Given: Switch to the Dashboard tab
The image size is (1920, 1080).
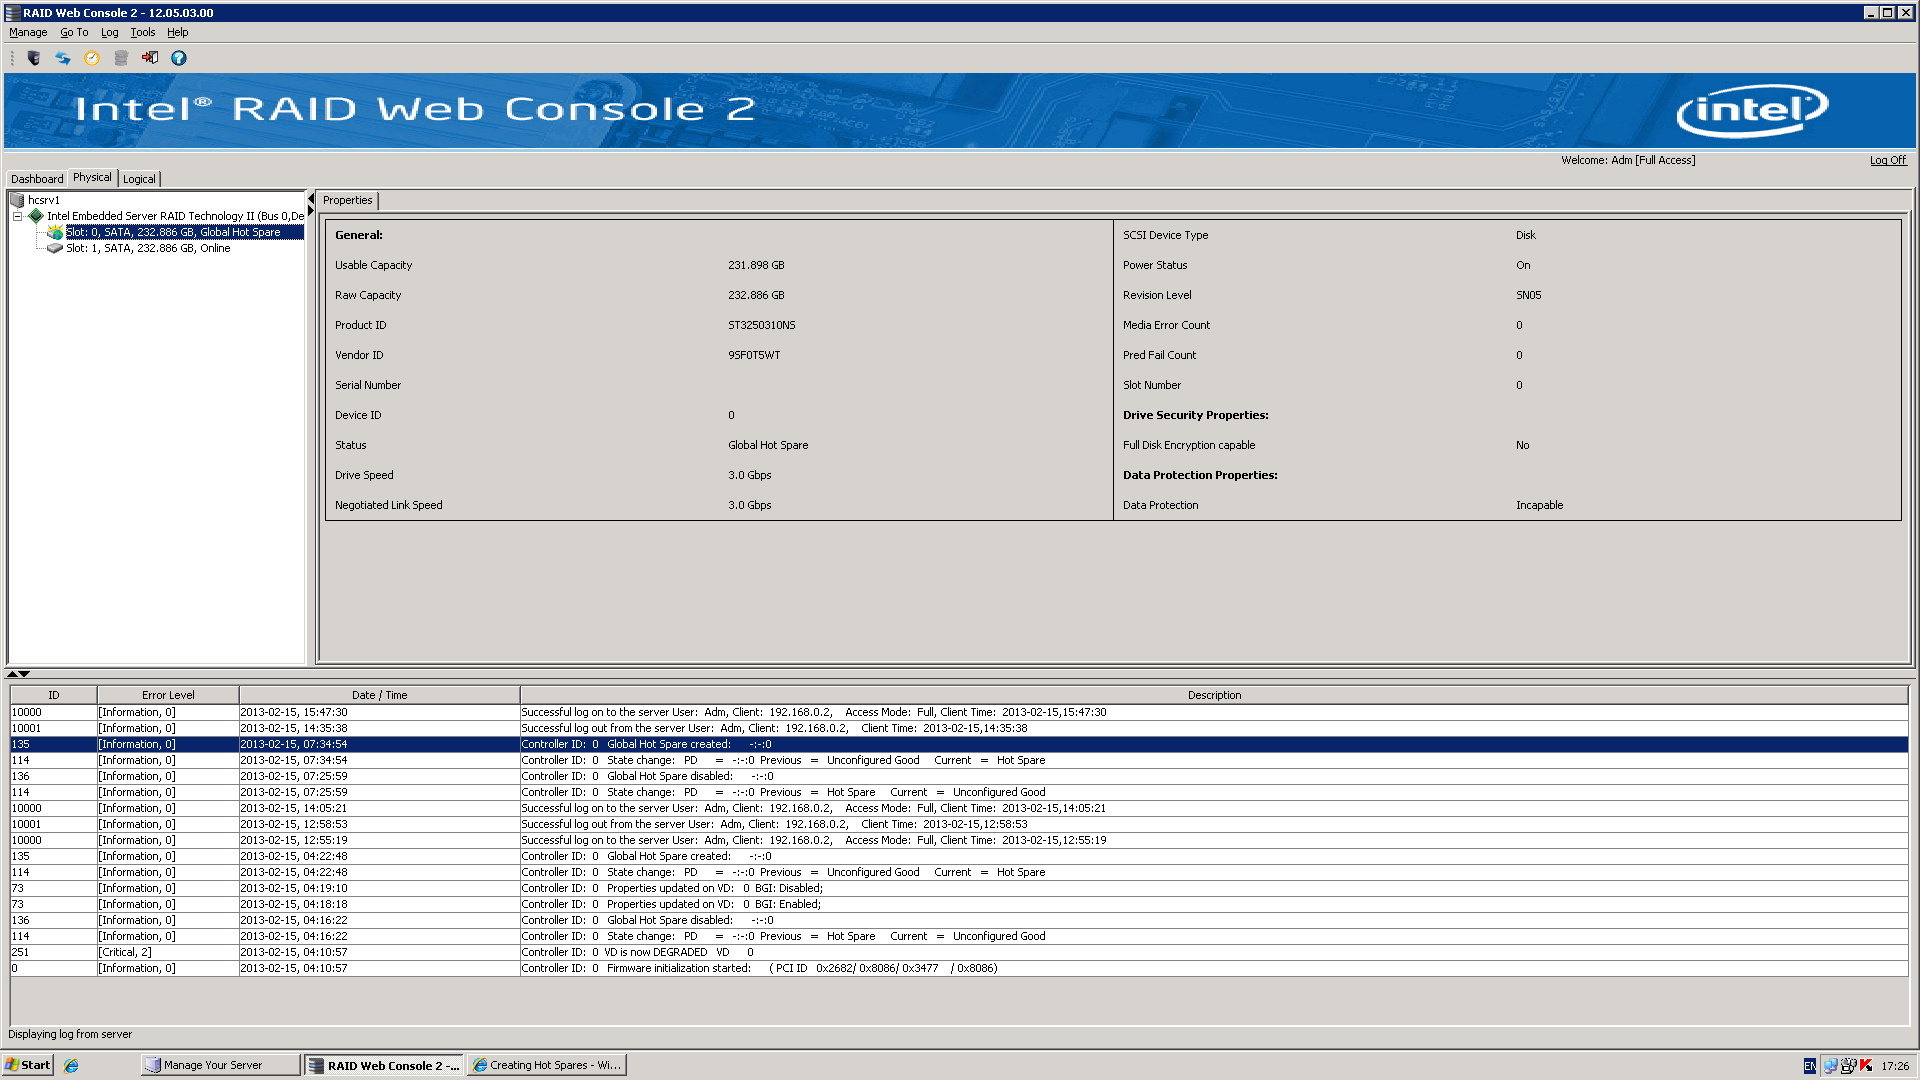Looking at the screenshot, I should [37, 179].
